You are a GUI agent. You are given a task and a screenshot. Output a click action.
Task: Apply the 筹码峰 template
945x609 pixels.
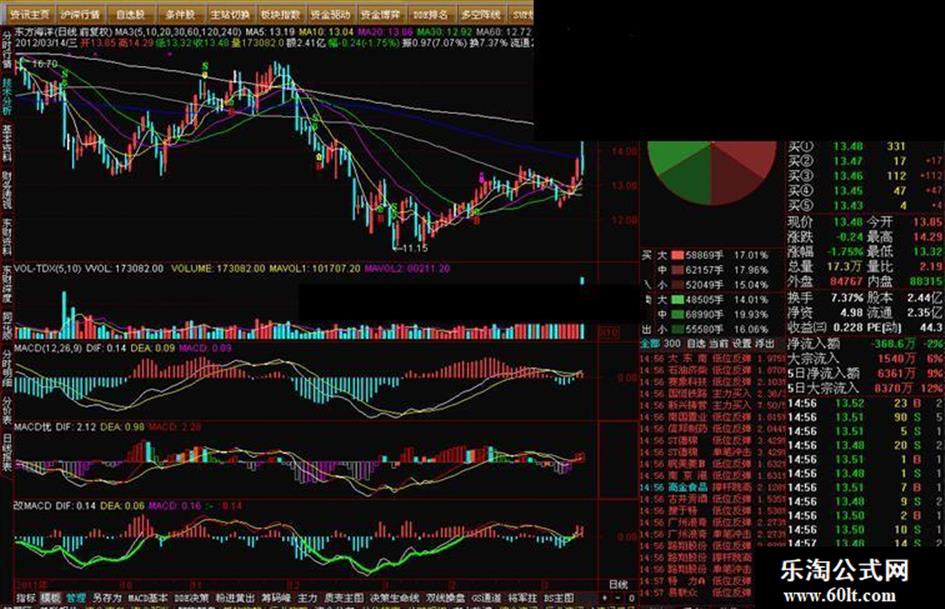coord(276,598)
